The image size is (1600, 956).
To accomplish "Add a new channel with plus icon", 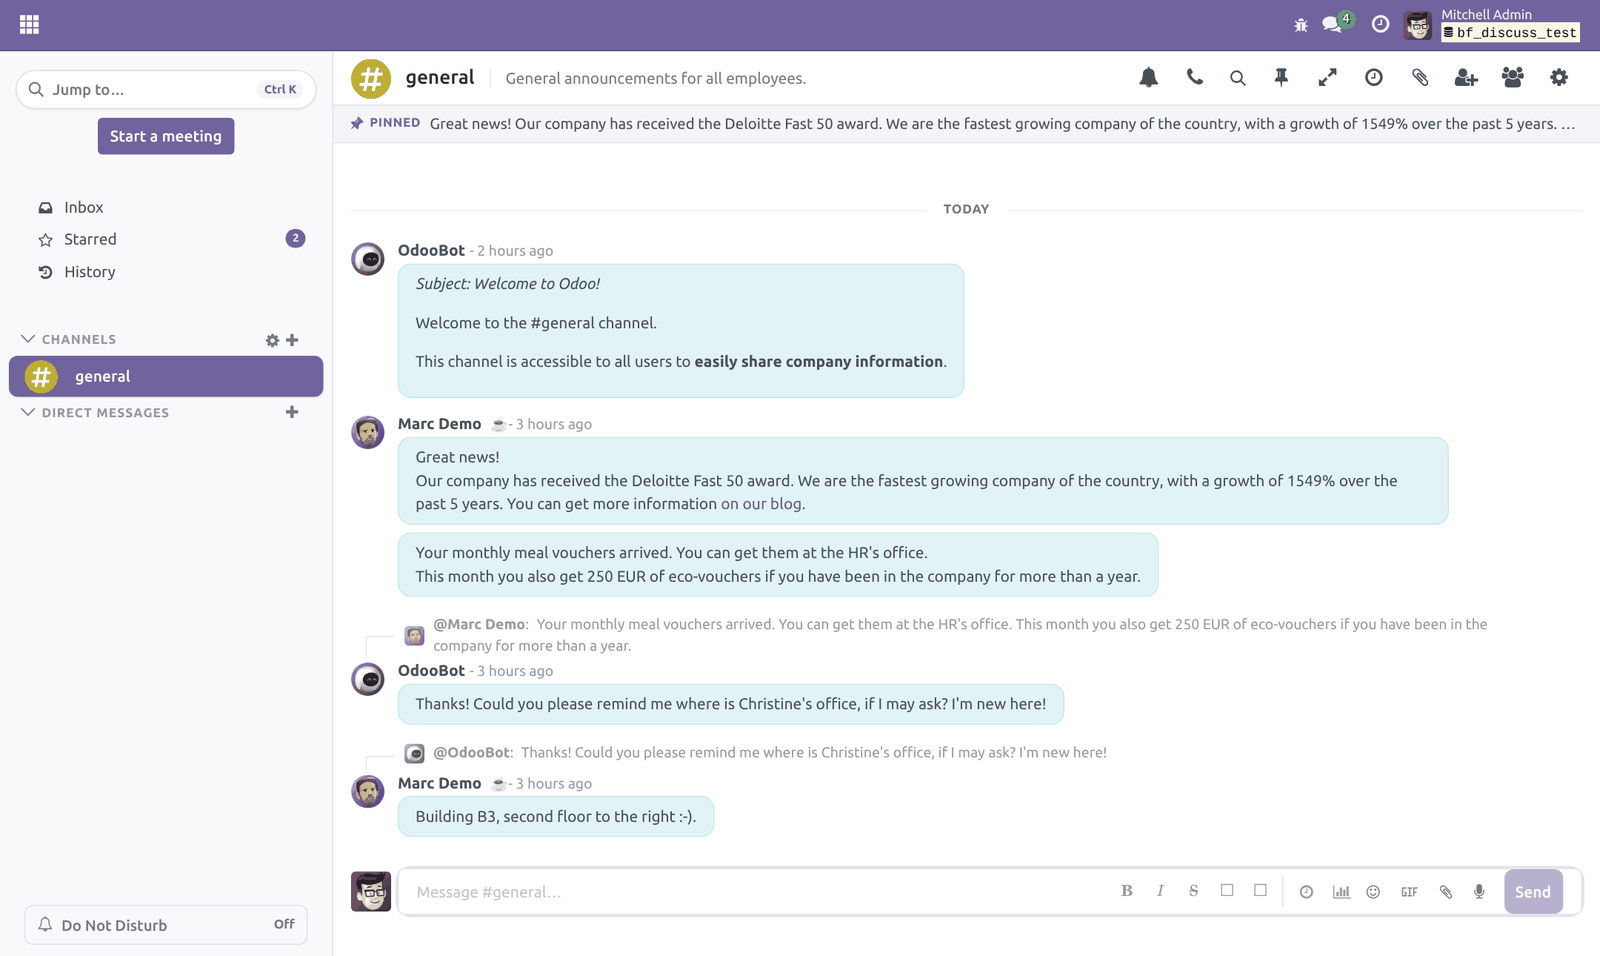I will (292, 340).
